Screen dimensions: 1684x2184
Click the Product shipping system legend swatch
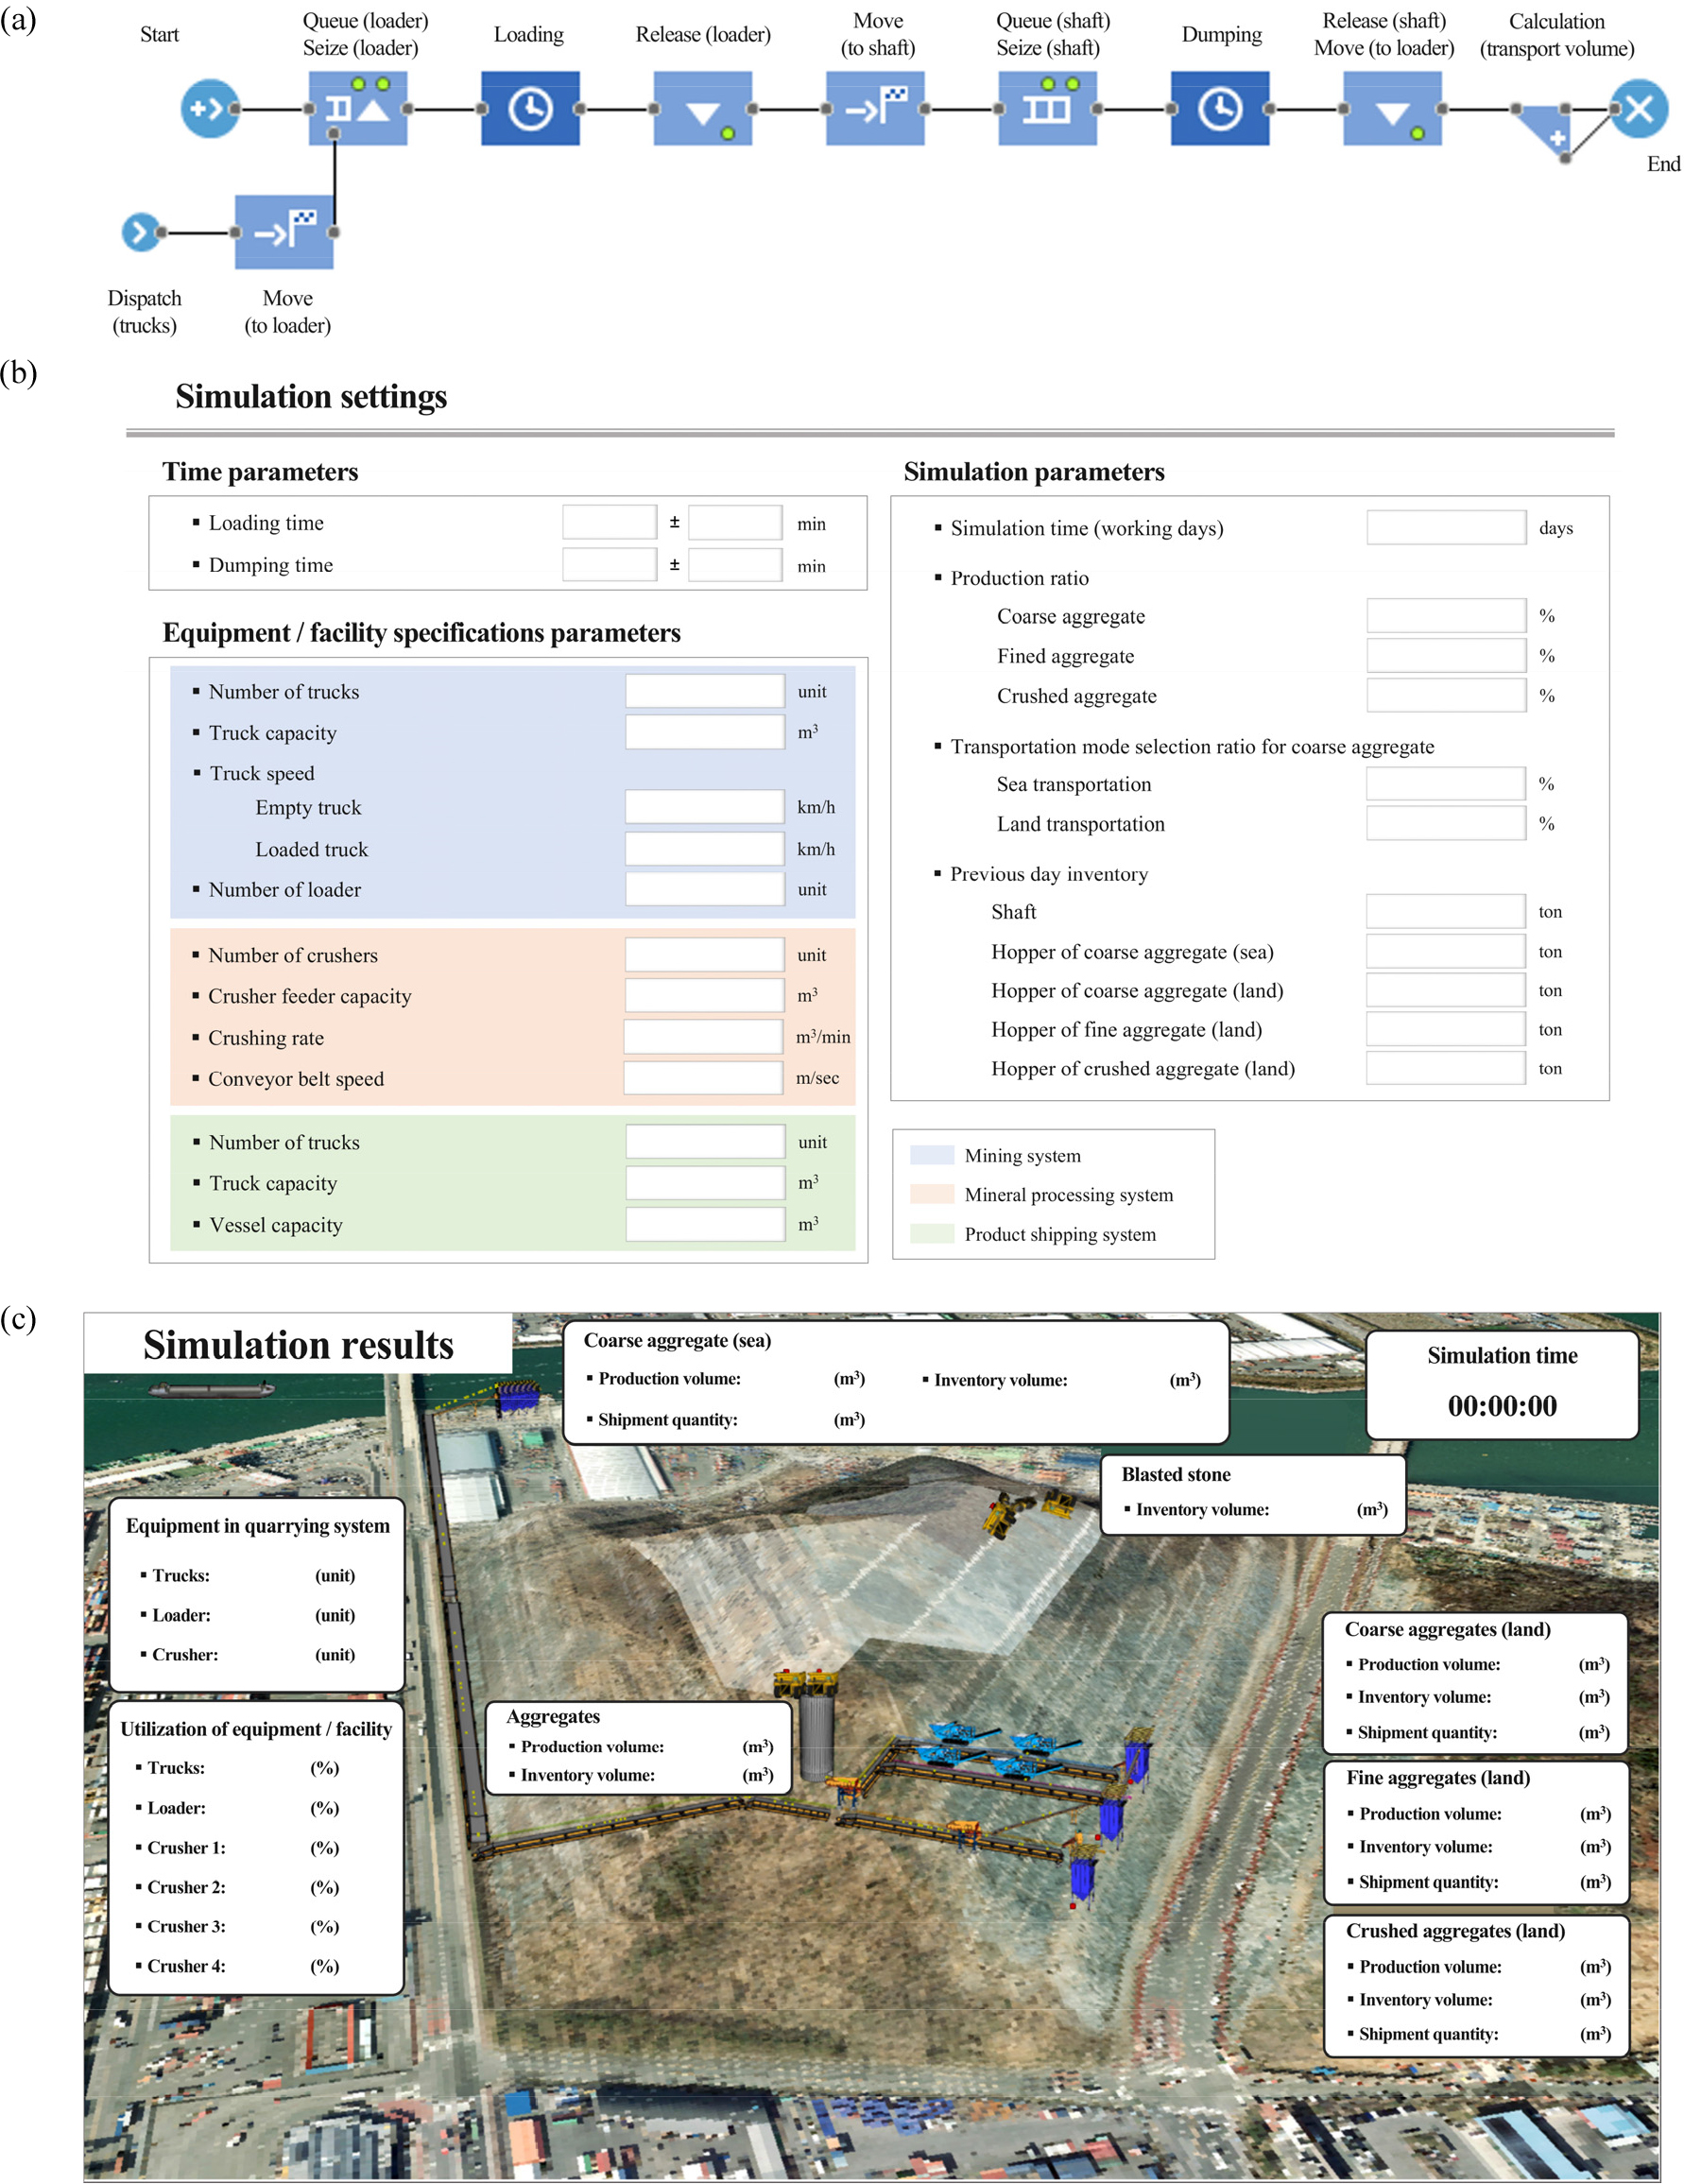[x=931, y=1234]
